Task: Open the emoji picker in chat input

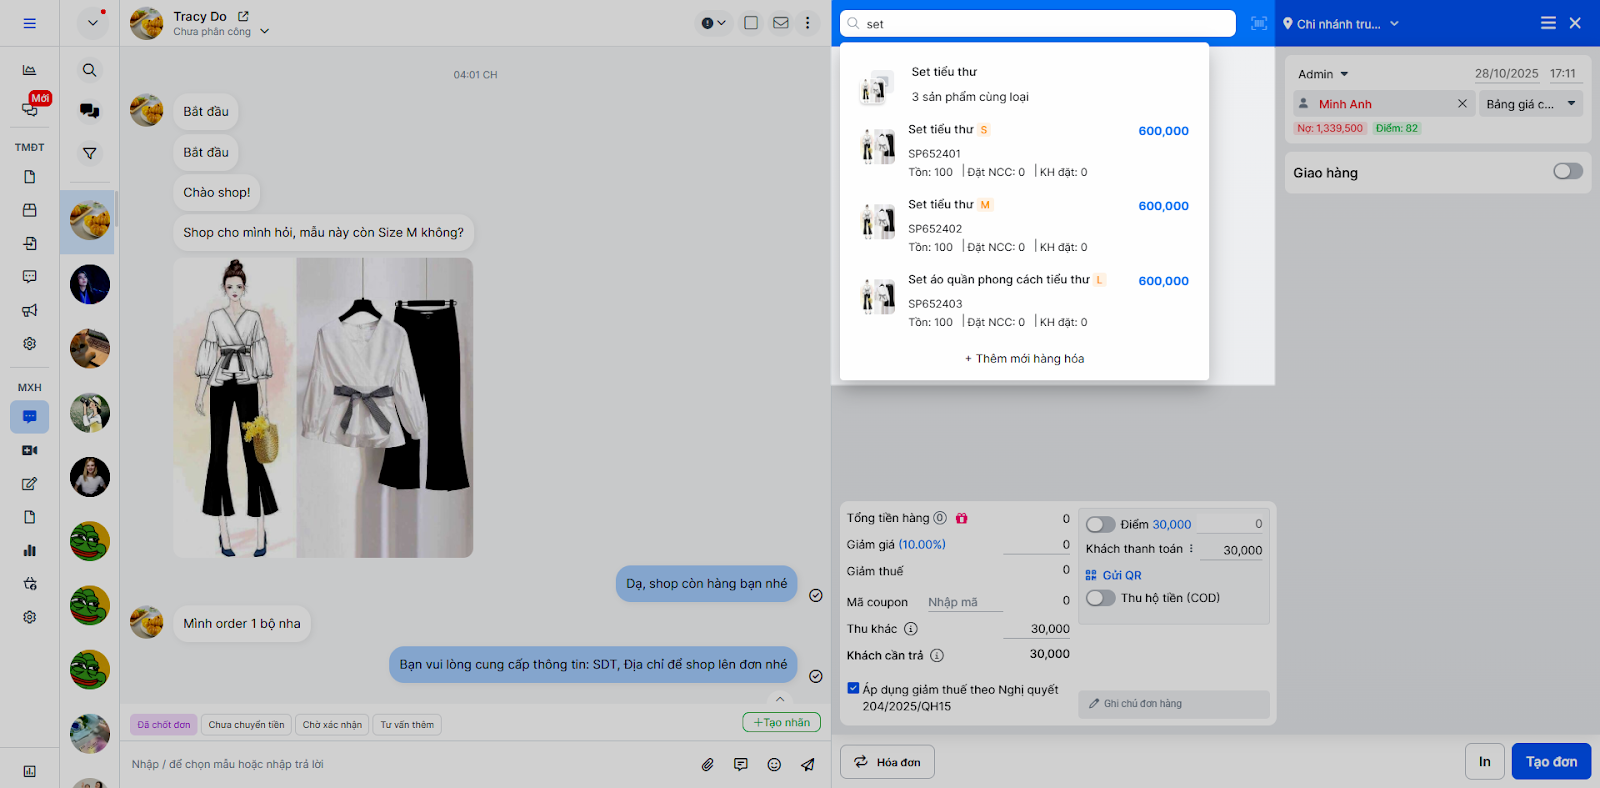Action: (x=774, y=764)
